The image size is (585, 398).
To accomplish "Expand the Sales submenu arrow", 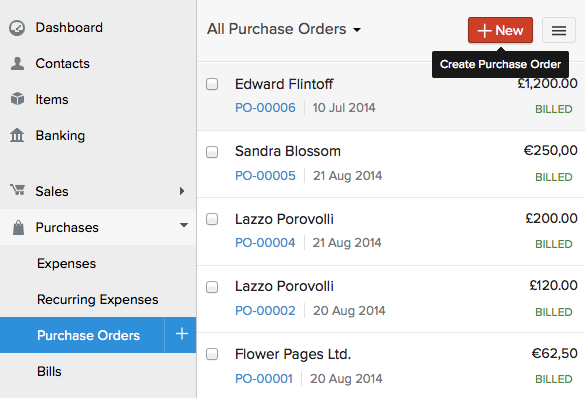I will tap(182, 191).
